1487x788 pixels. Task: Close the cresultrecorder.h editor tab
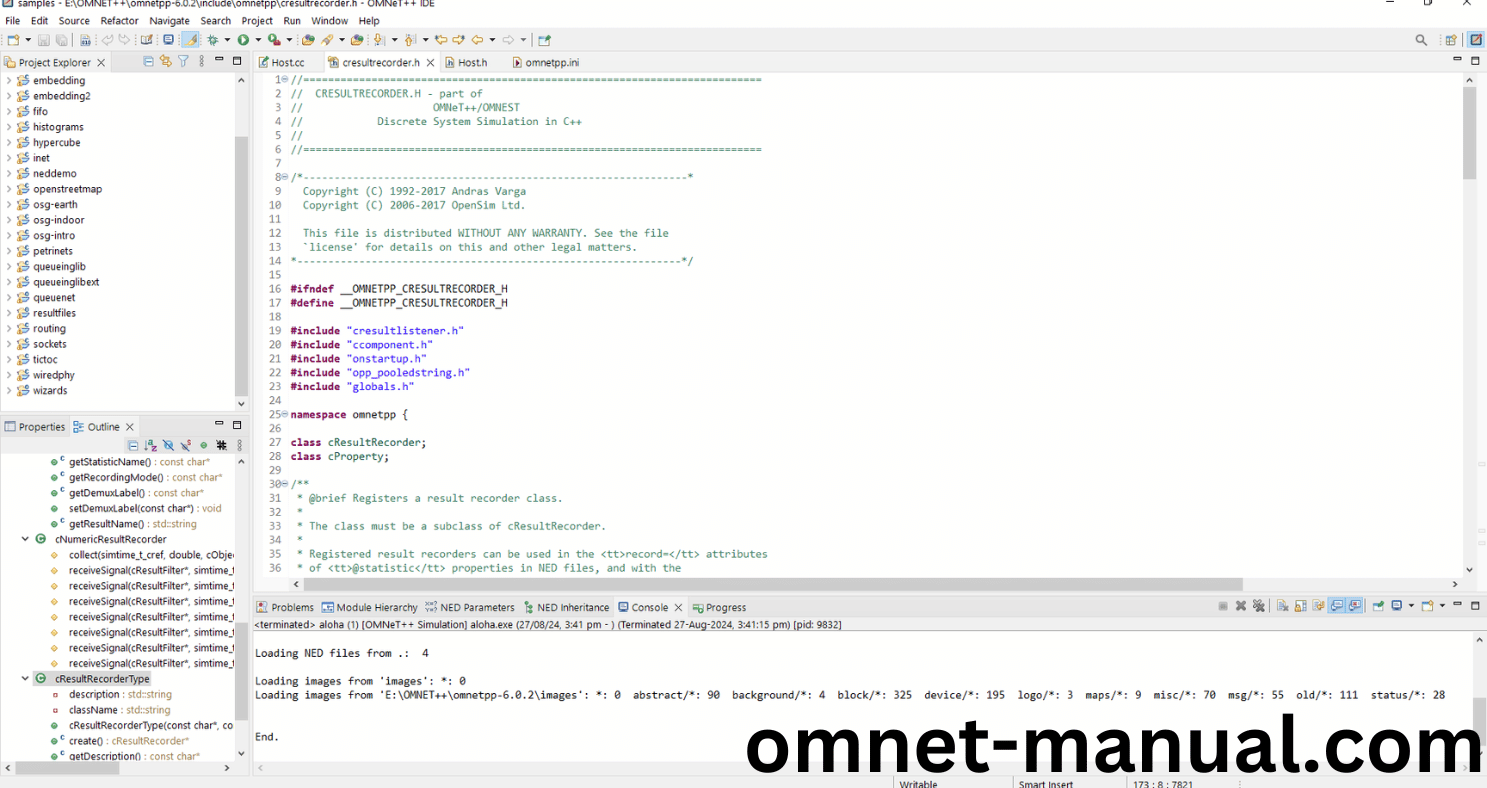[x=430, y=62]
